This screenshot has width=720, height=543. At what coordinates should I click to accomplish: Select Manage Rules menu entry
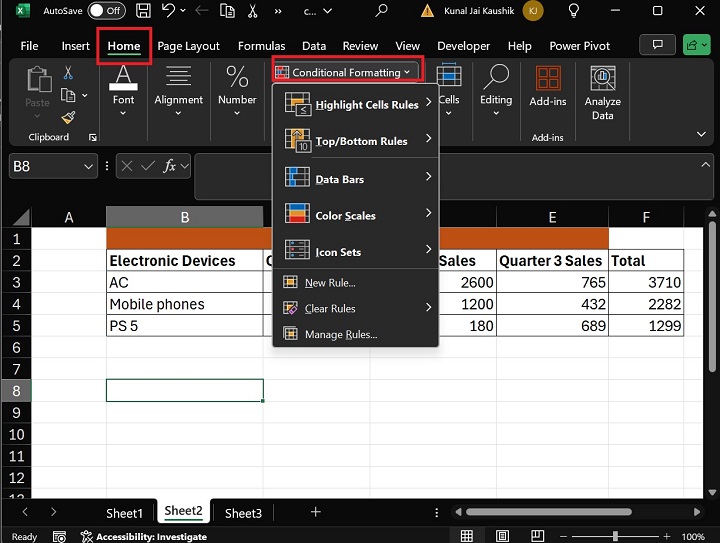tap(340, 334)
